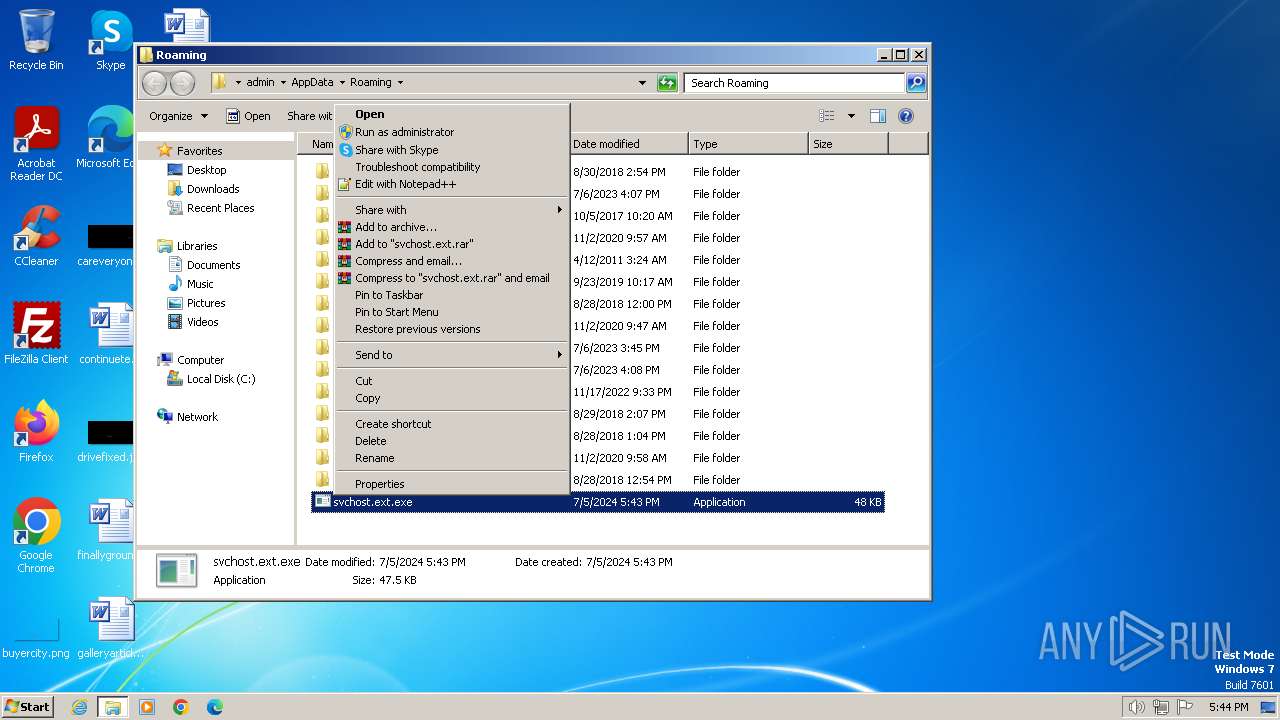
Task: Choose Restore previous versions
Action: tap(452, 329)
